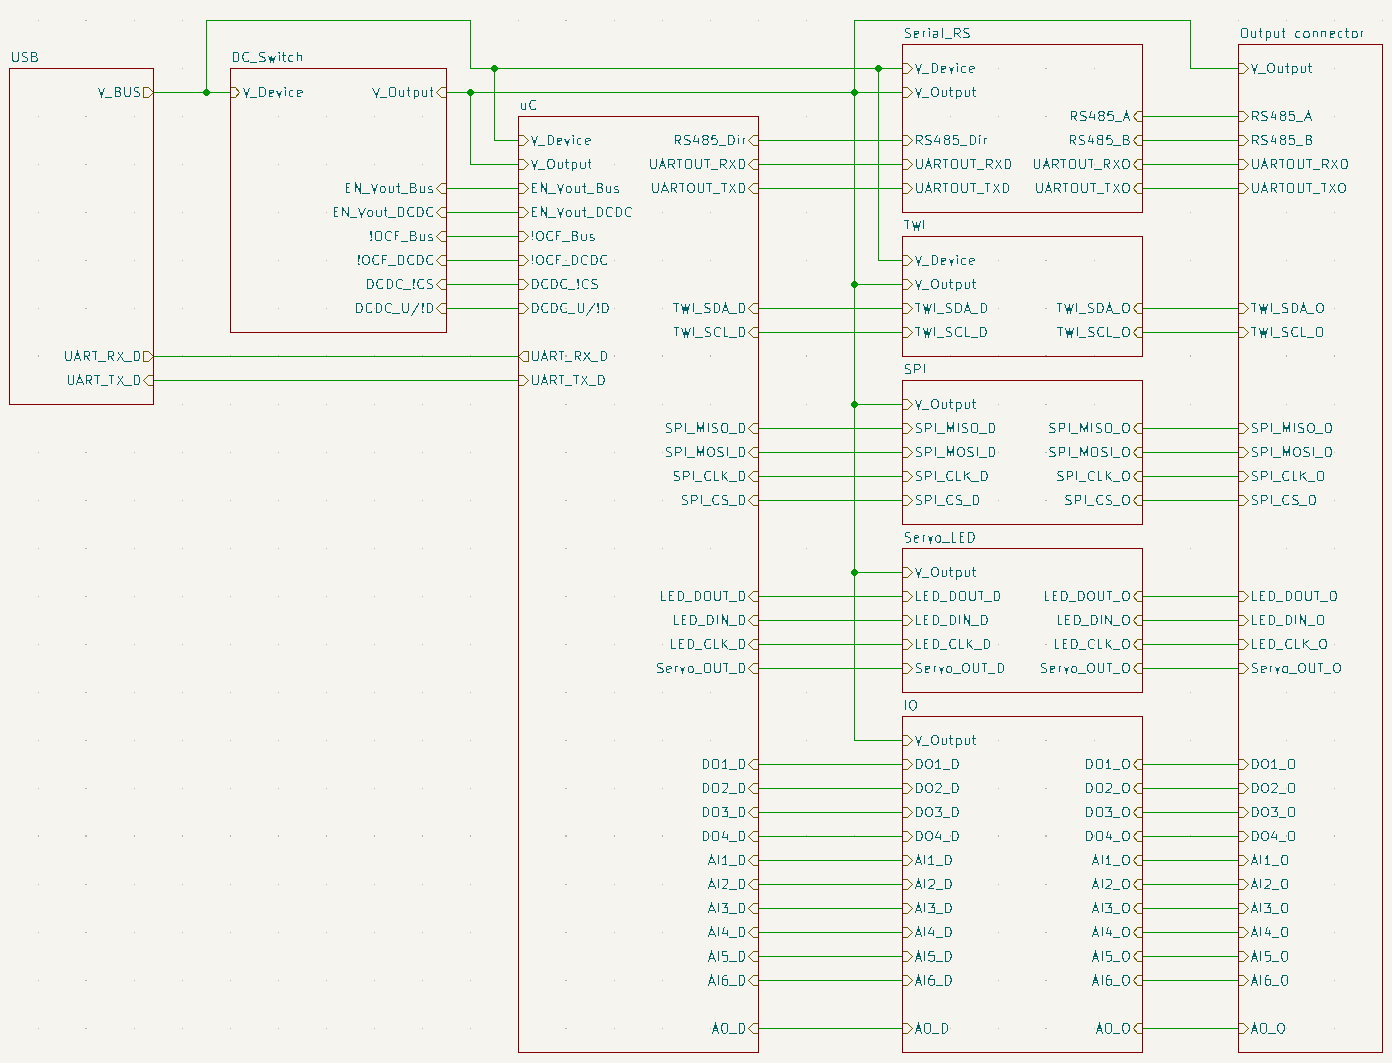Click RS485_Dir pin on uC sheet

click(716, 140)
